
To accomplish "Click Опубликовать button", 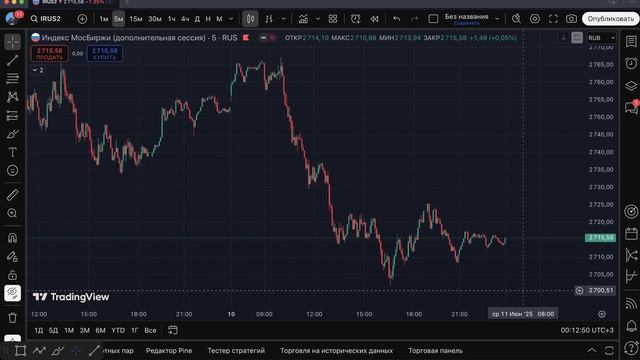I will [x=610, y=19].
